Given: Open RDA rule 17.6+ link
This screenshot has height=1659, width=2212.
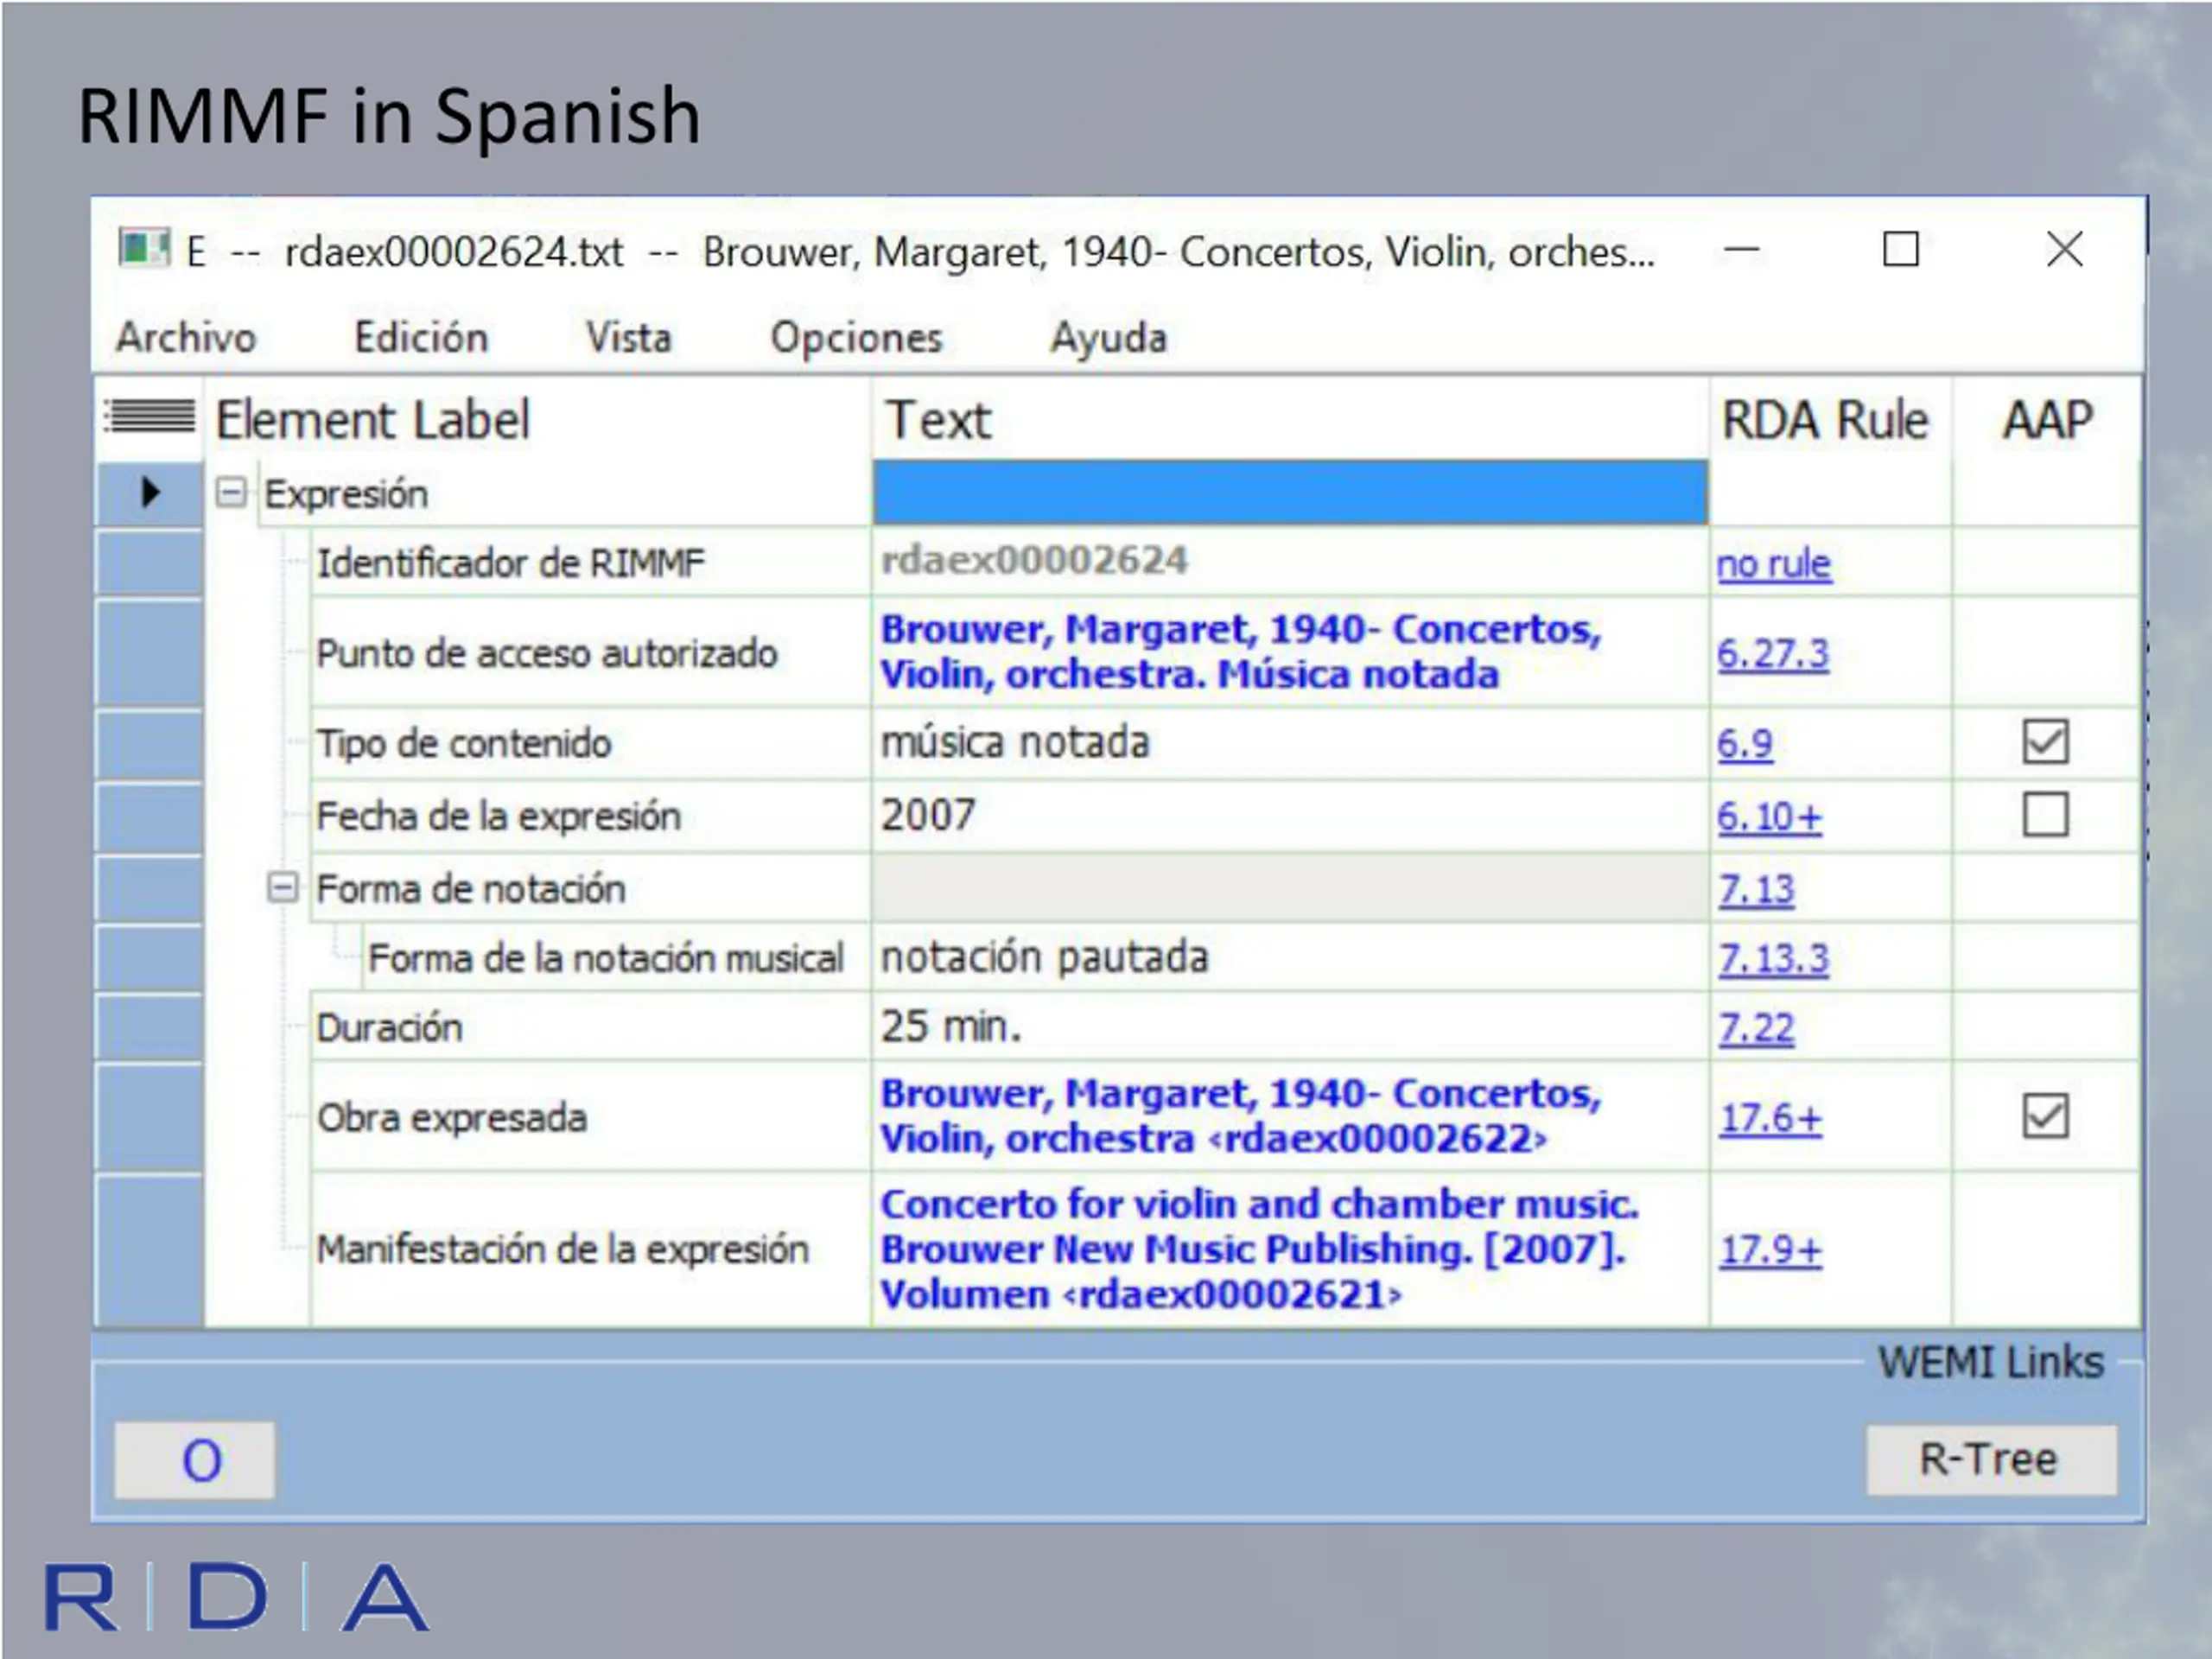Looking at the screenshot, I should (x=1771, y=1118).
